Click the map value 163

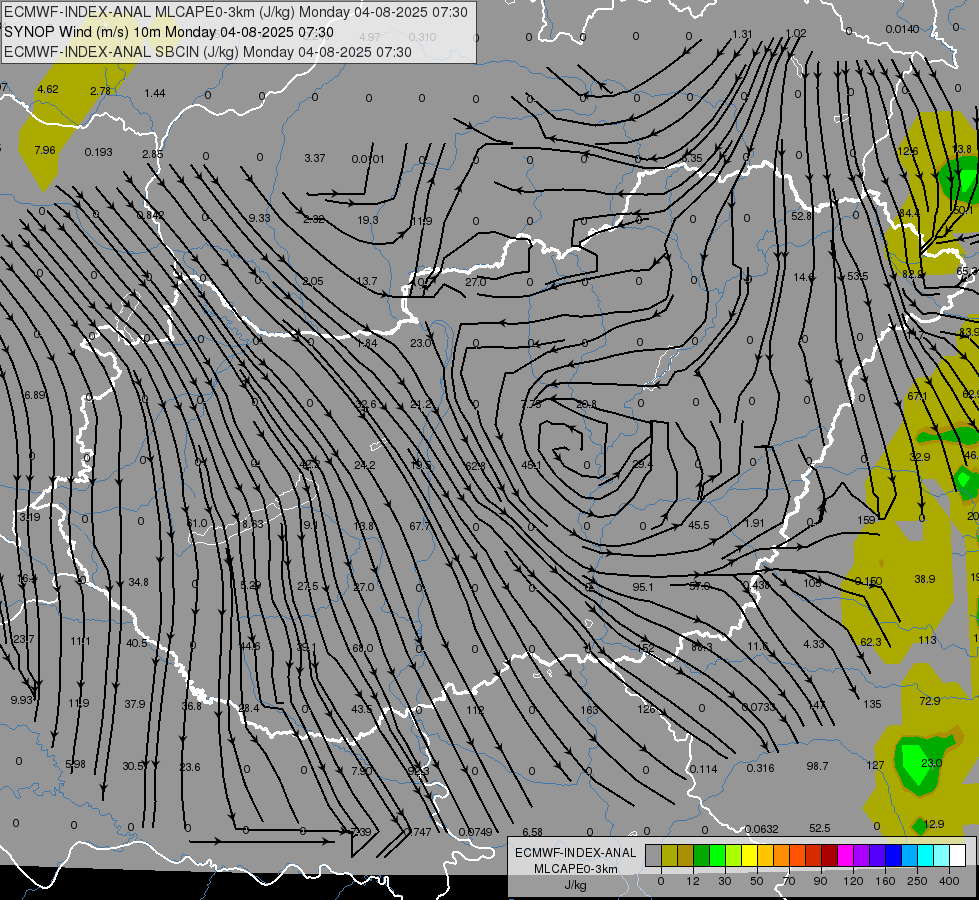(589, 710)
